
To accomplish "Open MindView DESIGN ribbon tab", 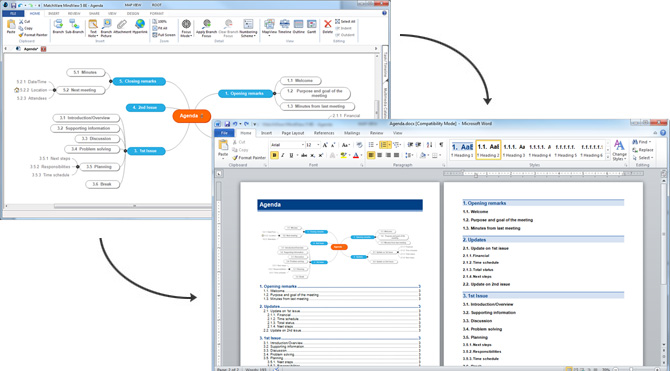I will point(132,14).
